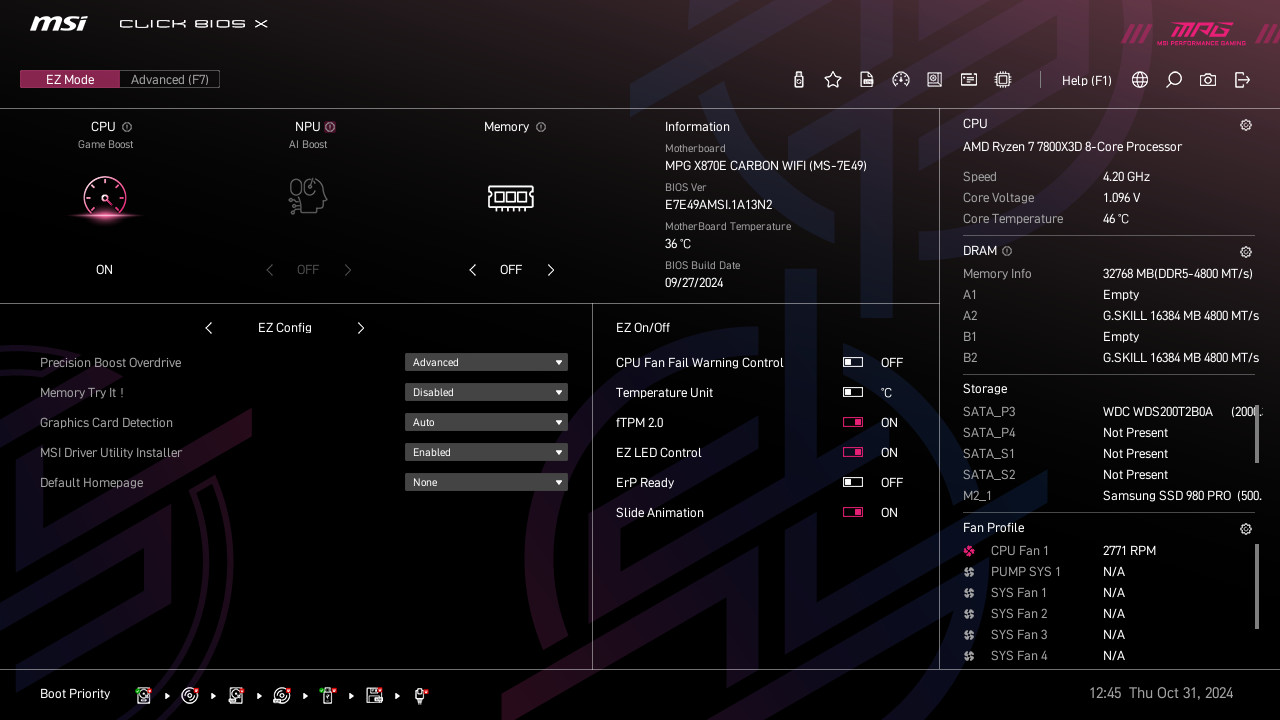Image resolution: width=1280 pixels, height=720 pixels.
Task: Enable ErP Ready switch
Action: pos(853,483)
